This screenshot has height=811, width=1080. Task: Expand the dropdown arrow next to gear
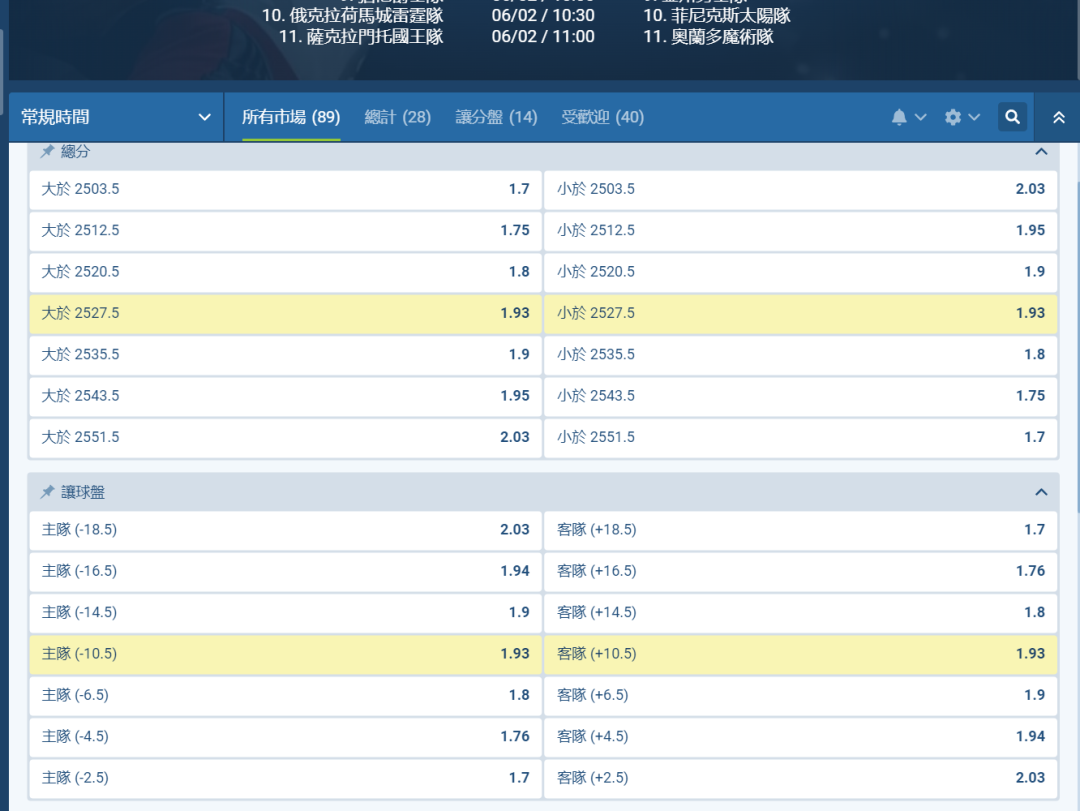(x=974, y=117)
